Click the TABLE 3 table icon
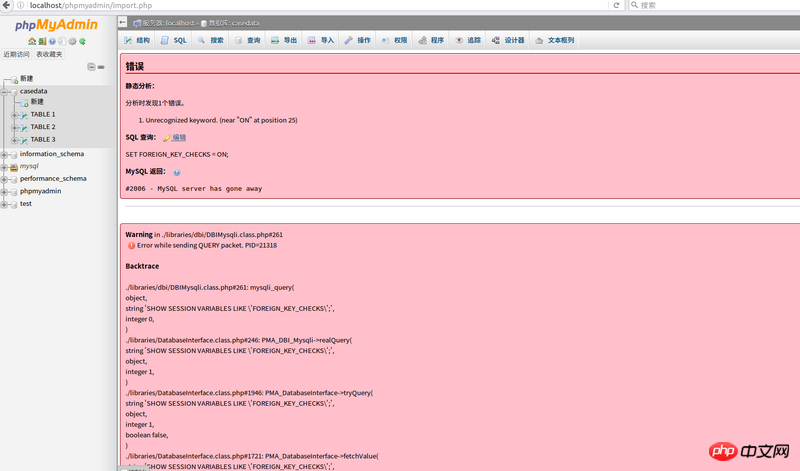Image resolution: width=800 pixels, height=471 pixels. (x=24, y=140)
